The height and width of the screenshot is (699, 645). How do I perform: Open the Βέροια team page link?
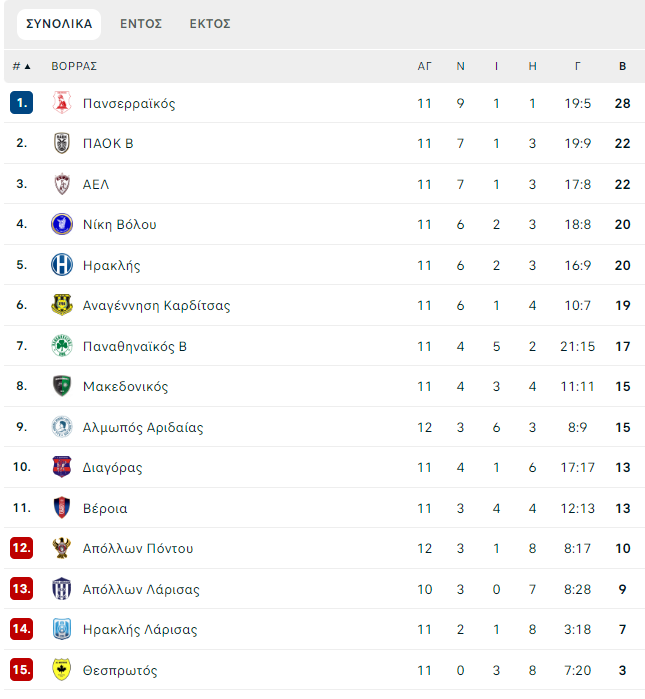coord(105,508)
